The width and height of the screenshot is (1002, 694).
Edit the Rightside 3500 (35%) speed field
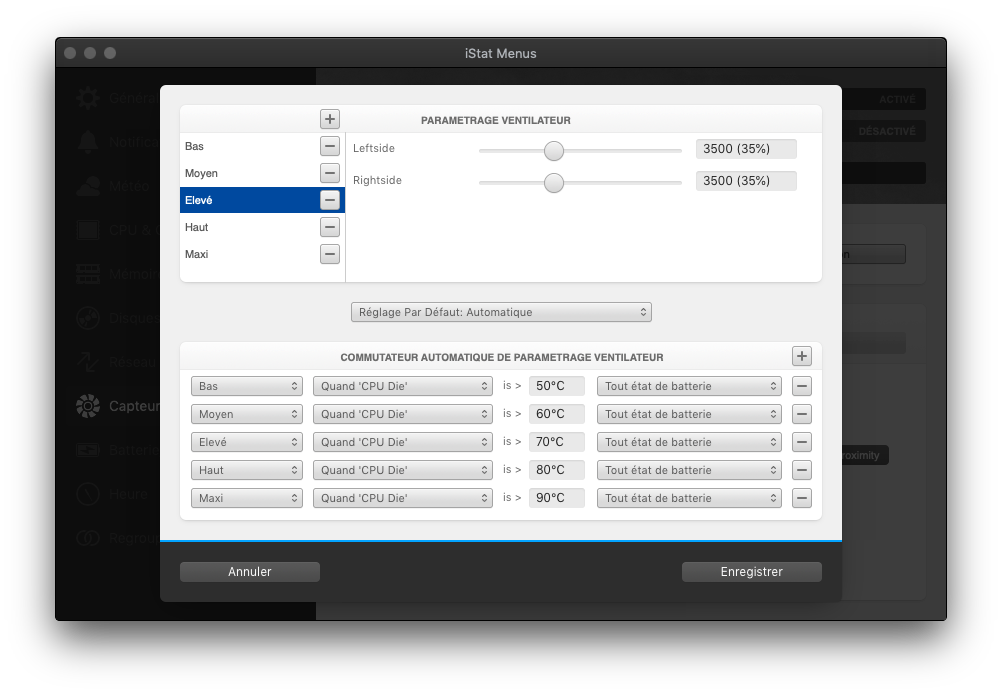click(746, 181)
